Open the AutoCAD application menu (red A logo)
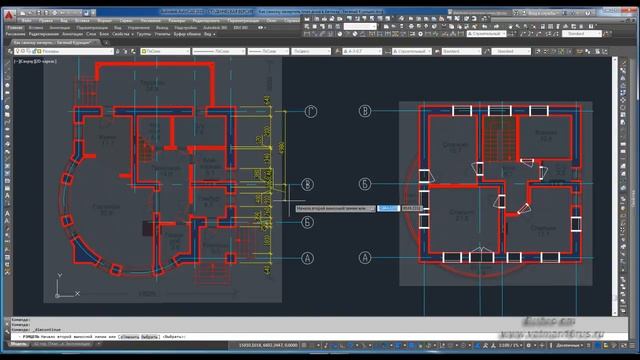The width and height of the screenshot is (640, 360). click(x=9, y=15)
